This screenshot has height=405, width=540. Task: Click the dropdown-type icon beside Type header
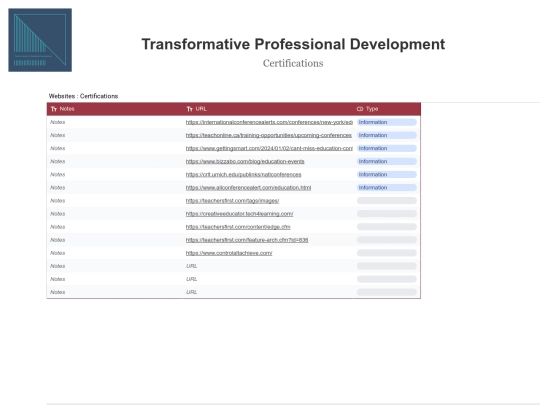tap(360, 109)
